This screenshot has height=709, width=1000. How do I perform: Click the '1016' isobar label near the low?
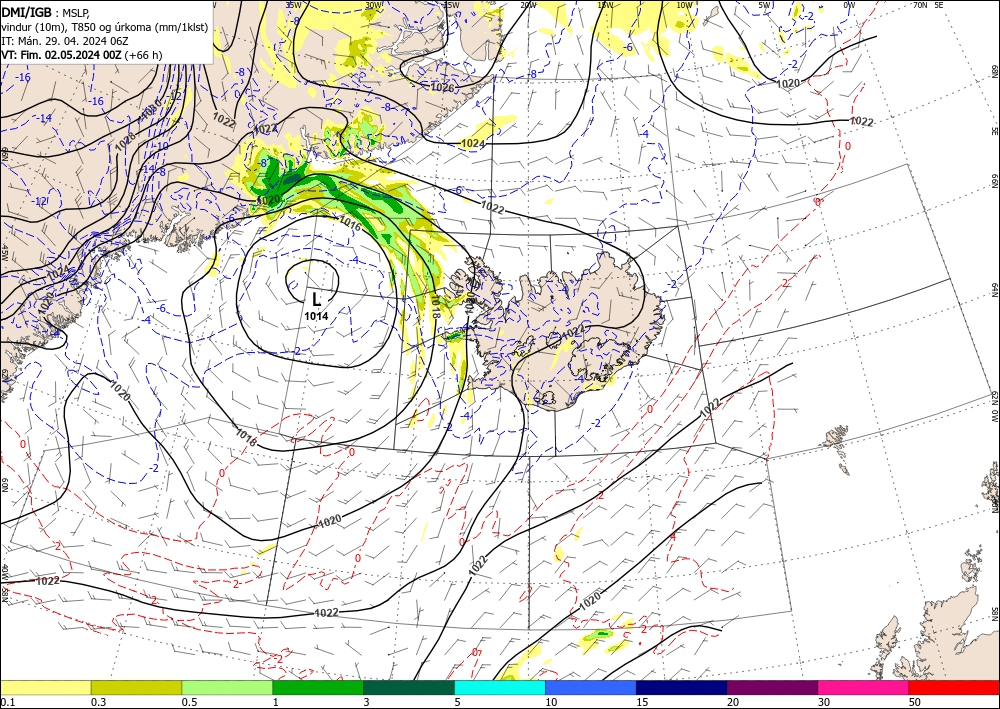click(x=350, y=224)
